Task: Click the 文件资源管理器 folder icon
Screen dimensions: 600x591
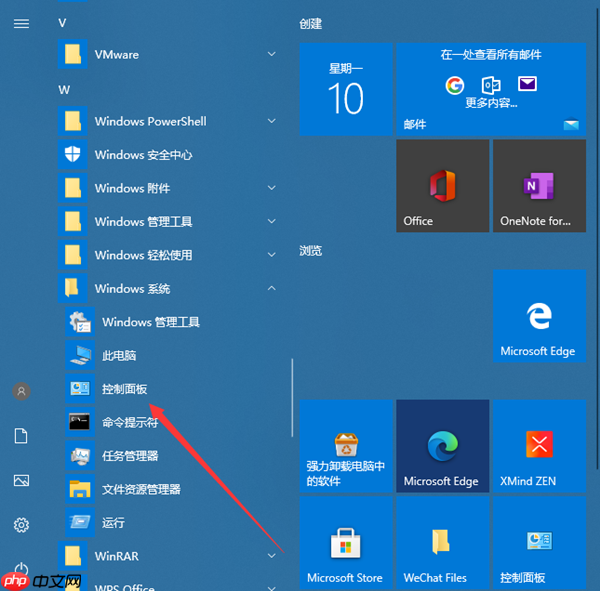Action: point(80,489)
